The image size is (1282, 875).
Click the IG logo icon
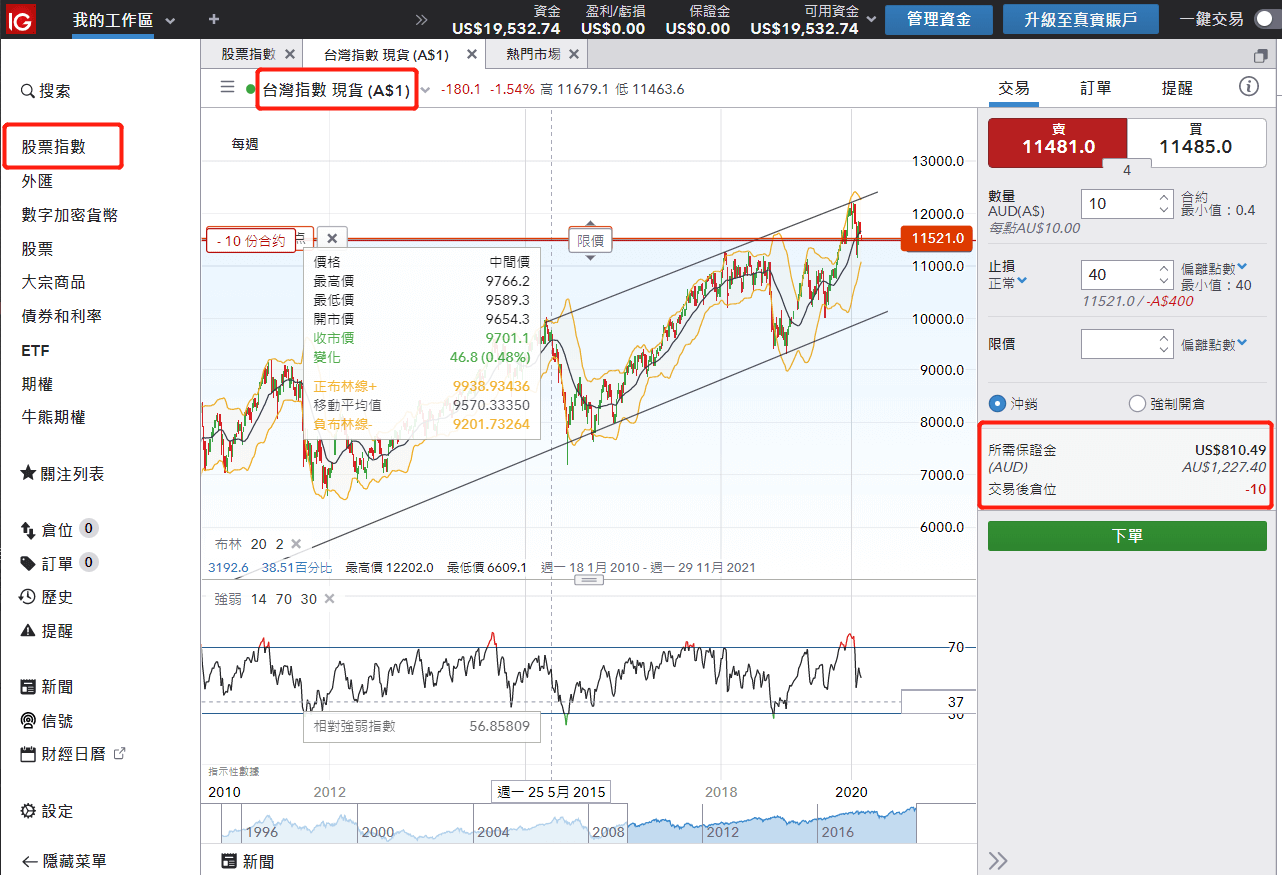pyautogui.click(x=21, y=18)
